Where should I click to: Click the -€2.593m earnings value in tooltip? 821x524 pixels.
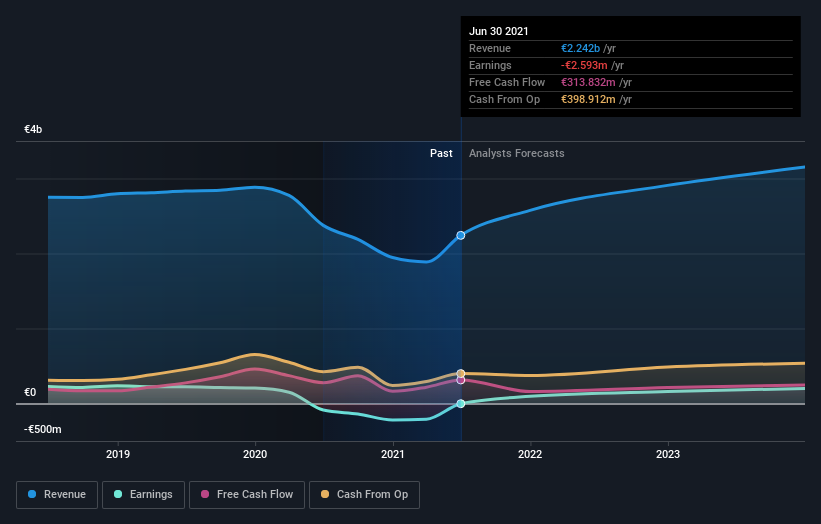[x=584, y=65]
